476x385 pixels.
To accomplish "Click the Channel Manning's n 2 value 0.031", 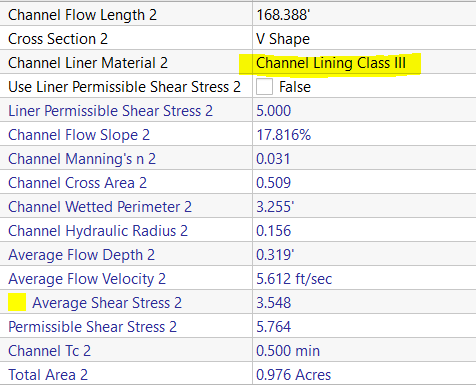I will pos(273,159).
